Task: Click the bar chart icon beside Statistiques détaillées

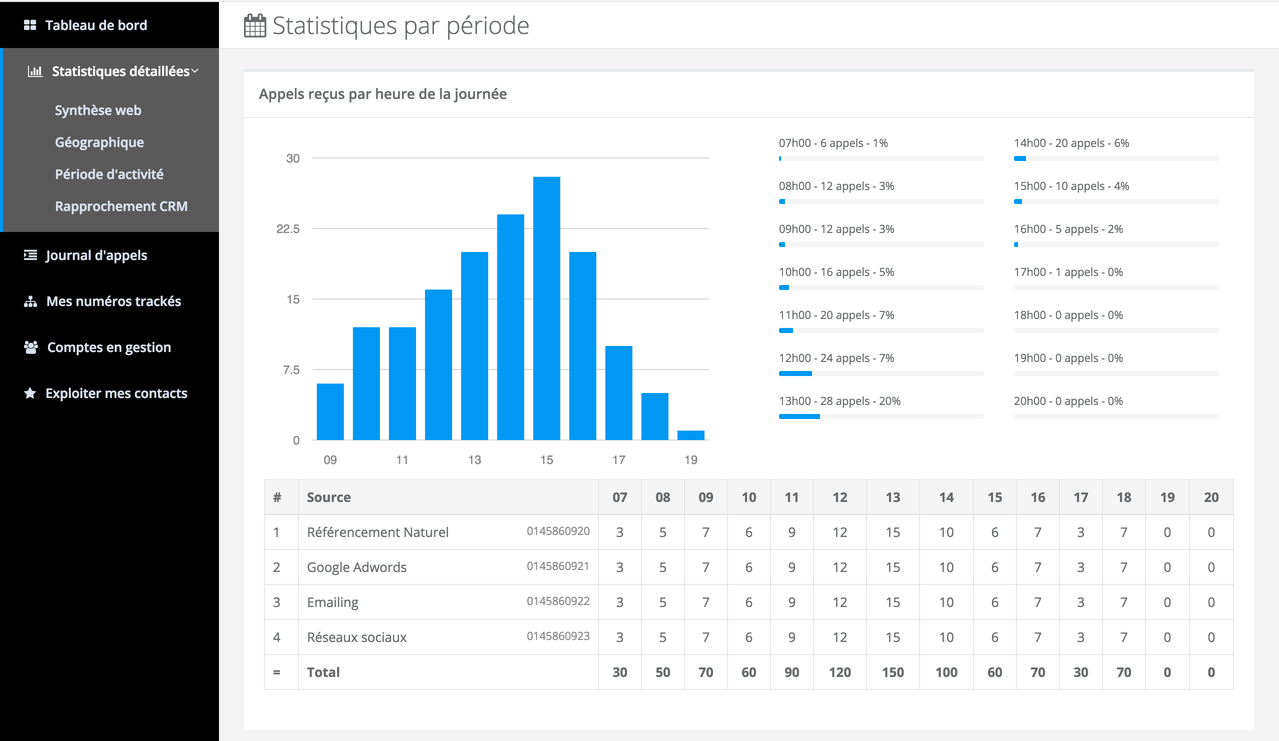Action: click(x=35, y=72)
